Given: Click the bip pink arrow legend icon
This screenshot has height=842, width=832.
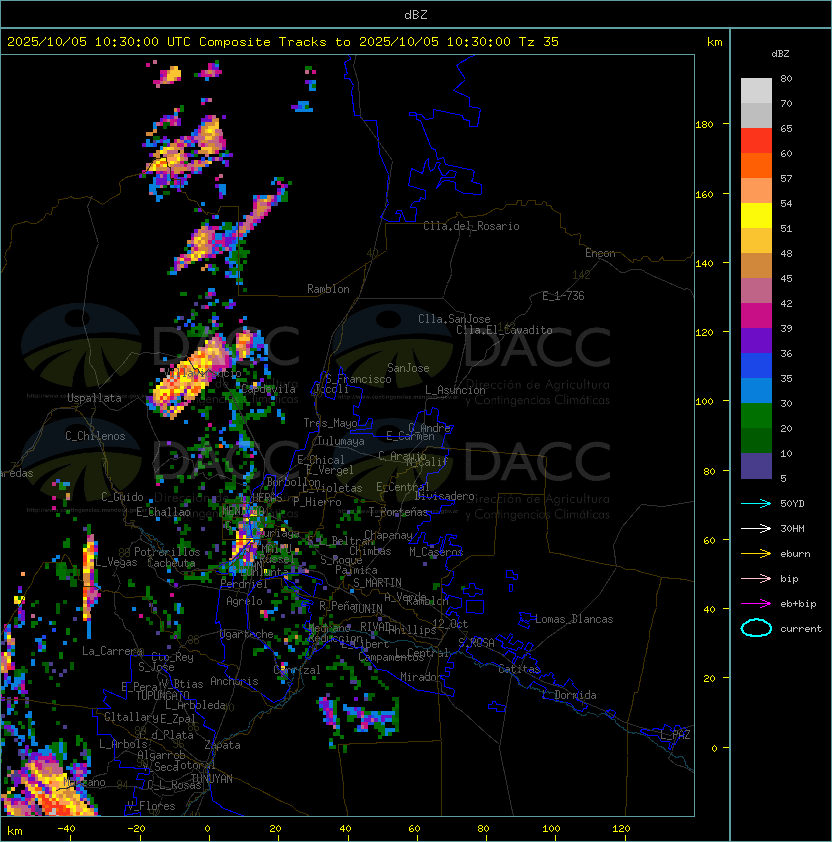Looking at the screenshot, I should [756, 578].
